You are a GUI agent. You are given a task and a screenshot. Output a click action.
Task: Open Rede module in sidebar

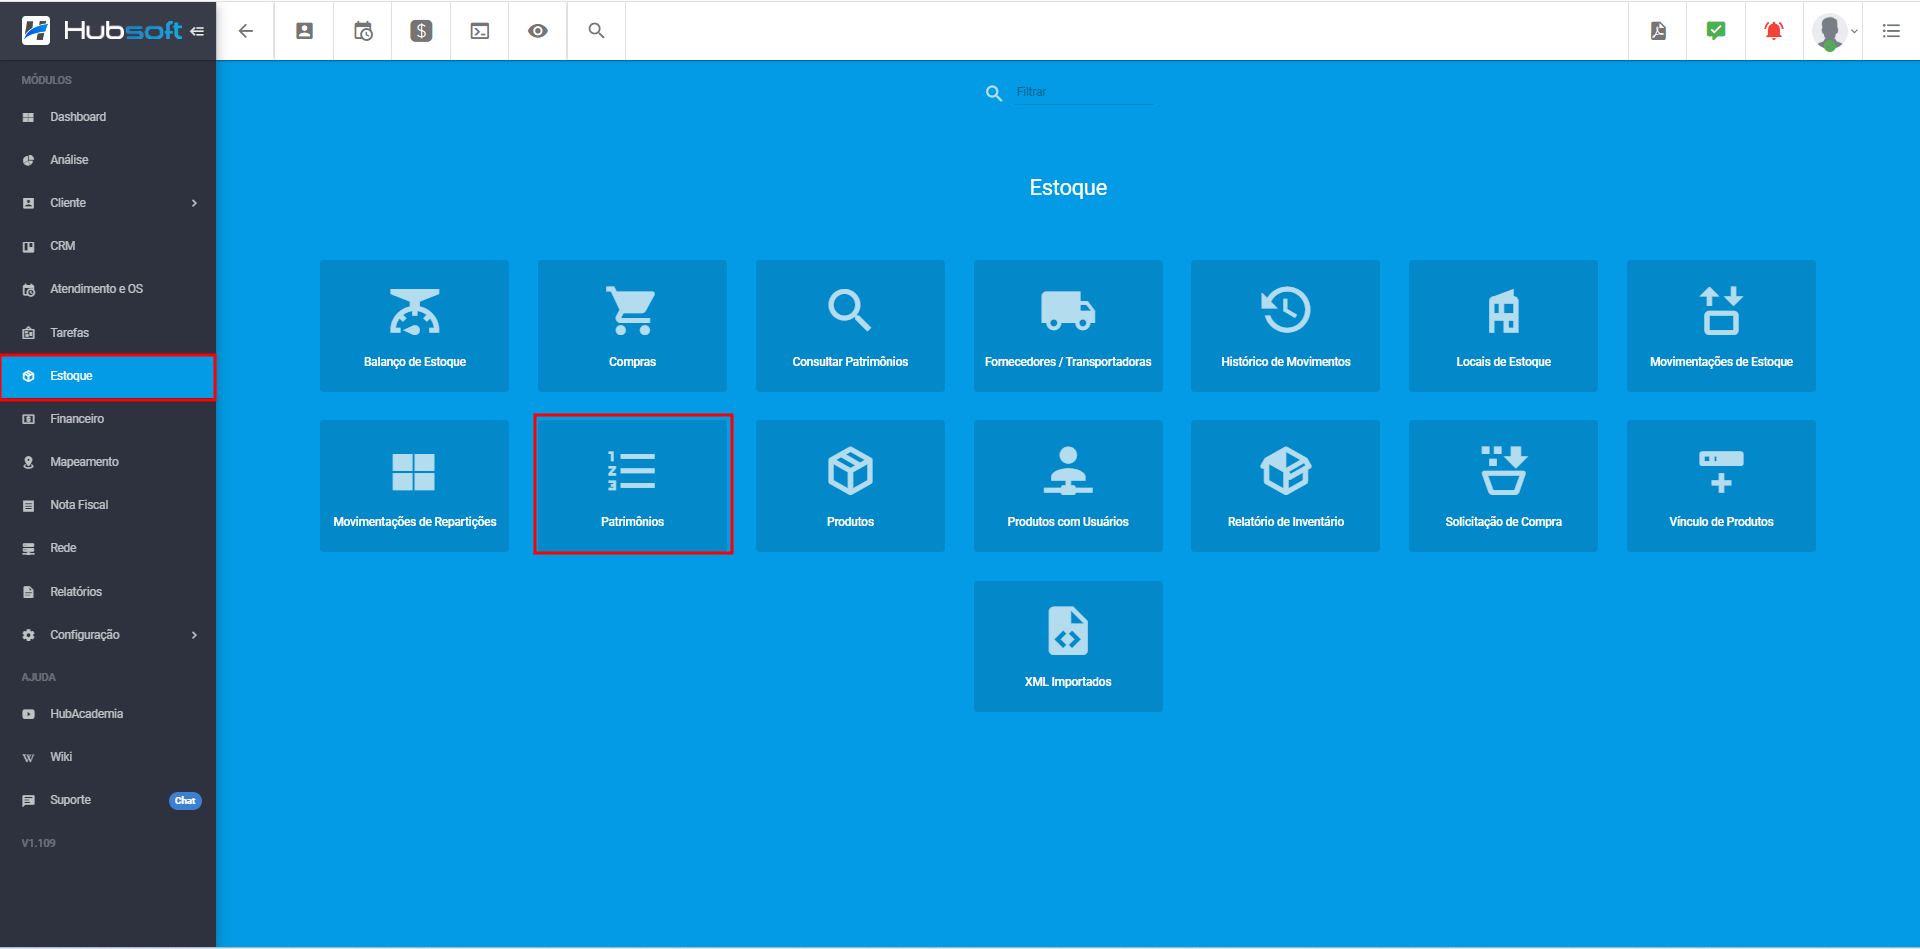[x=108, y=548]
